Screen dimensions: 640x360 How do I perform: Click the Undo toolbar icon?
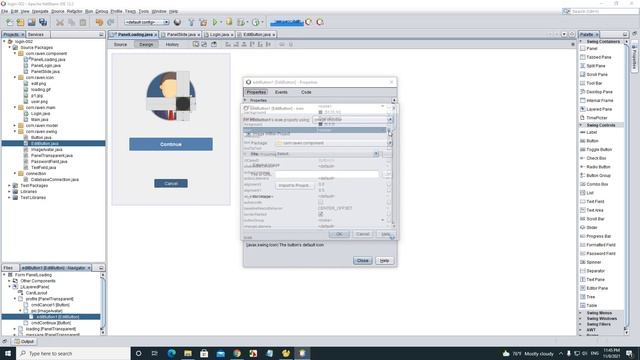pyautogui.click(x=99, y=22)
